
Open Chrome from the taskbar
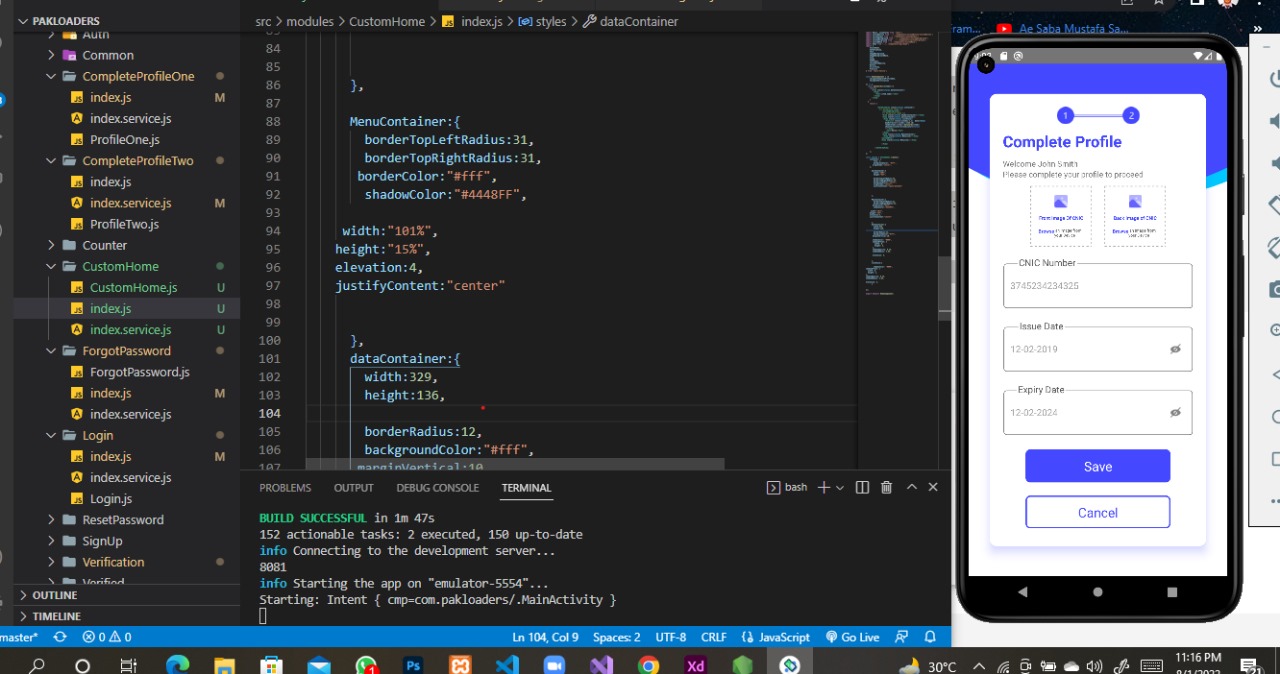click(x=649, y=663)
